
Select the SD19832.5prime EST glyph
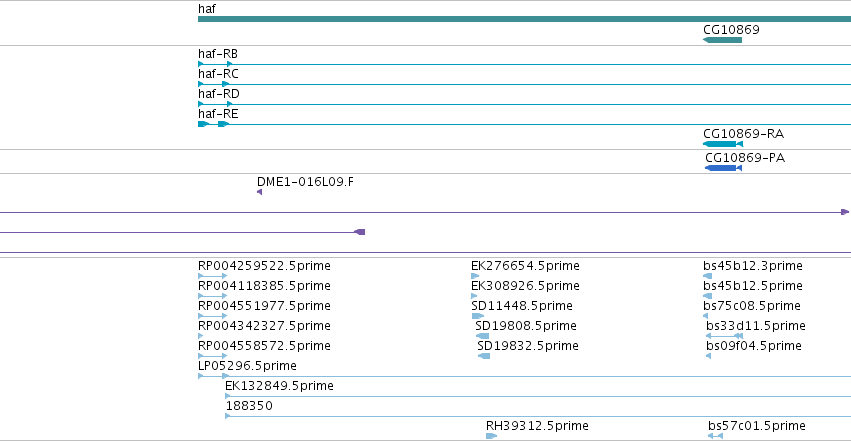(x=484, y=356)
